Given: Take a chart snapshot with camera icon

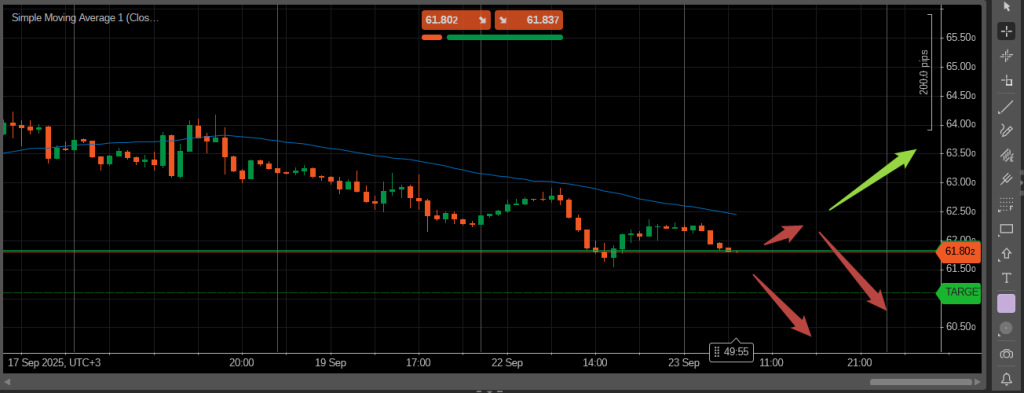Looking at the screenshot, I should (1006, 353).
